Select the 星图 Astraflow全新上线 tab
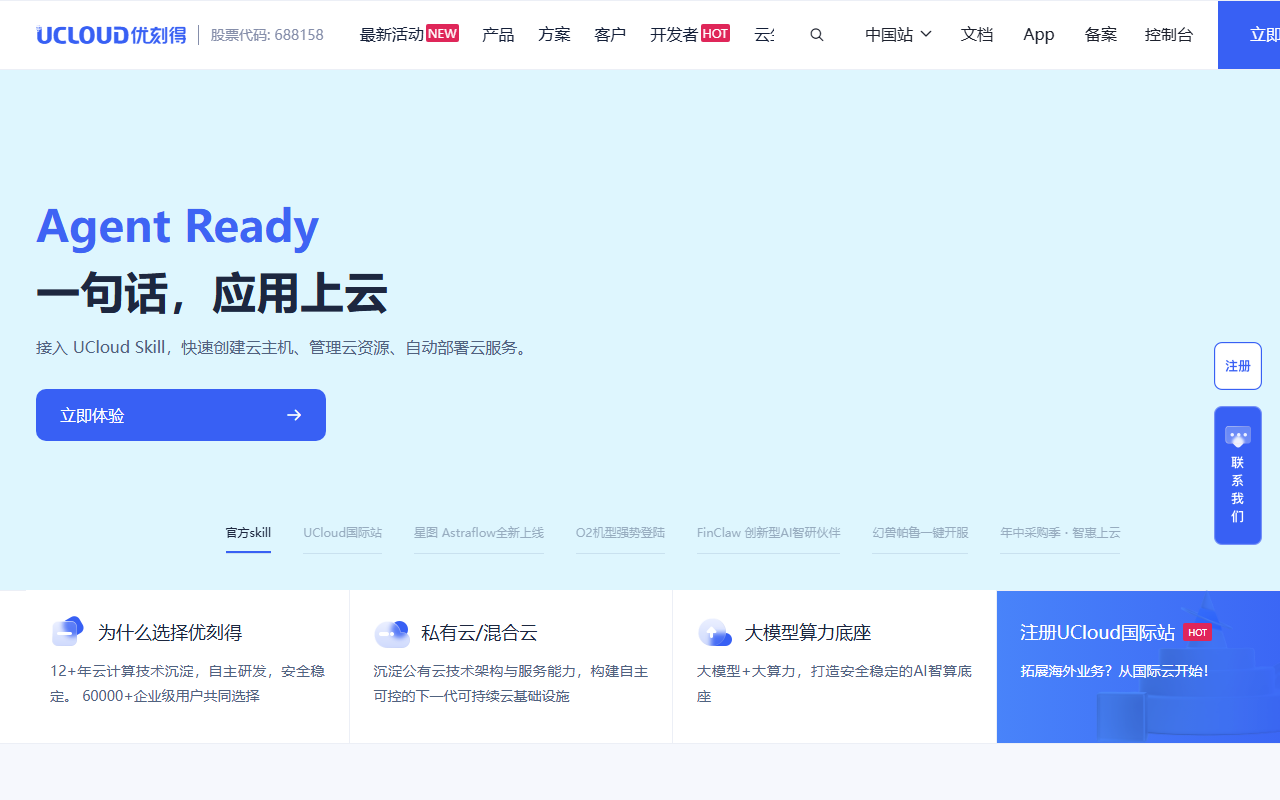 click(x=479, y=533)
